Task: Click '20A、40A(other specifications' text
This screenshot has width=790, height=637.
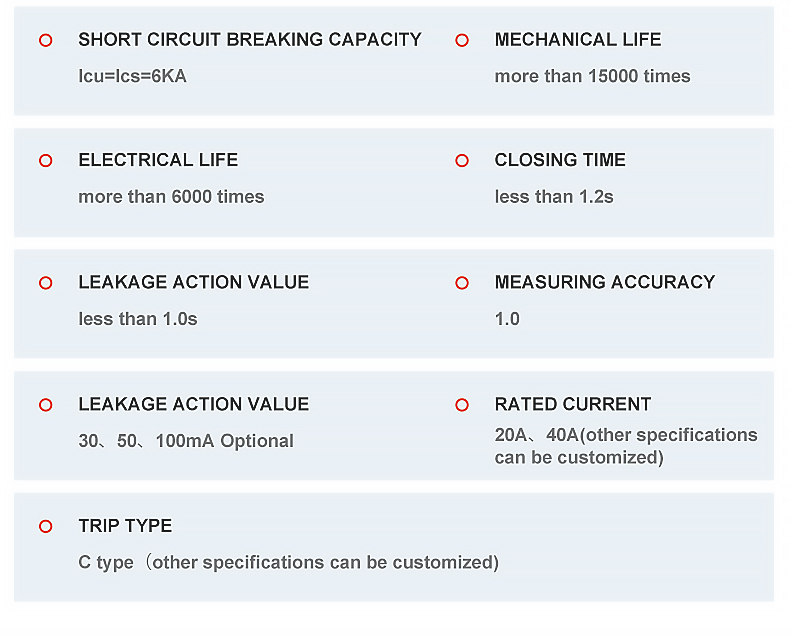Action: point(626,435)
